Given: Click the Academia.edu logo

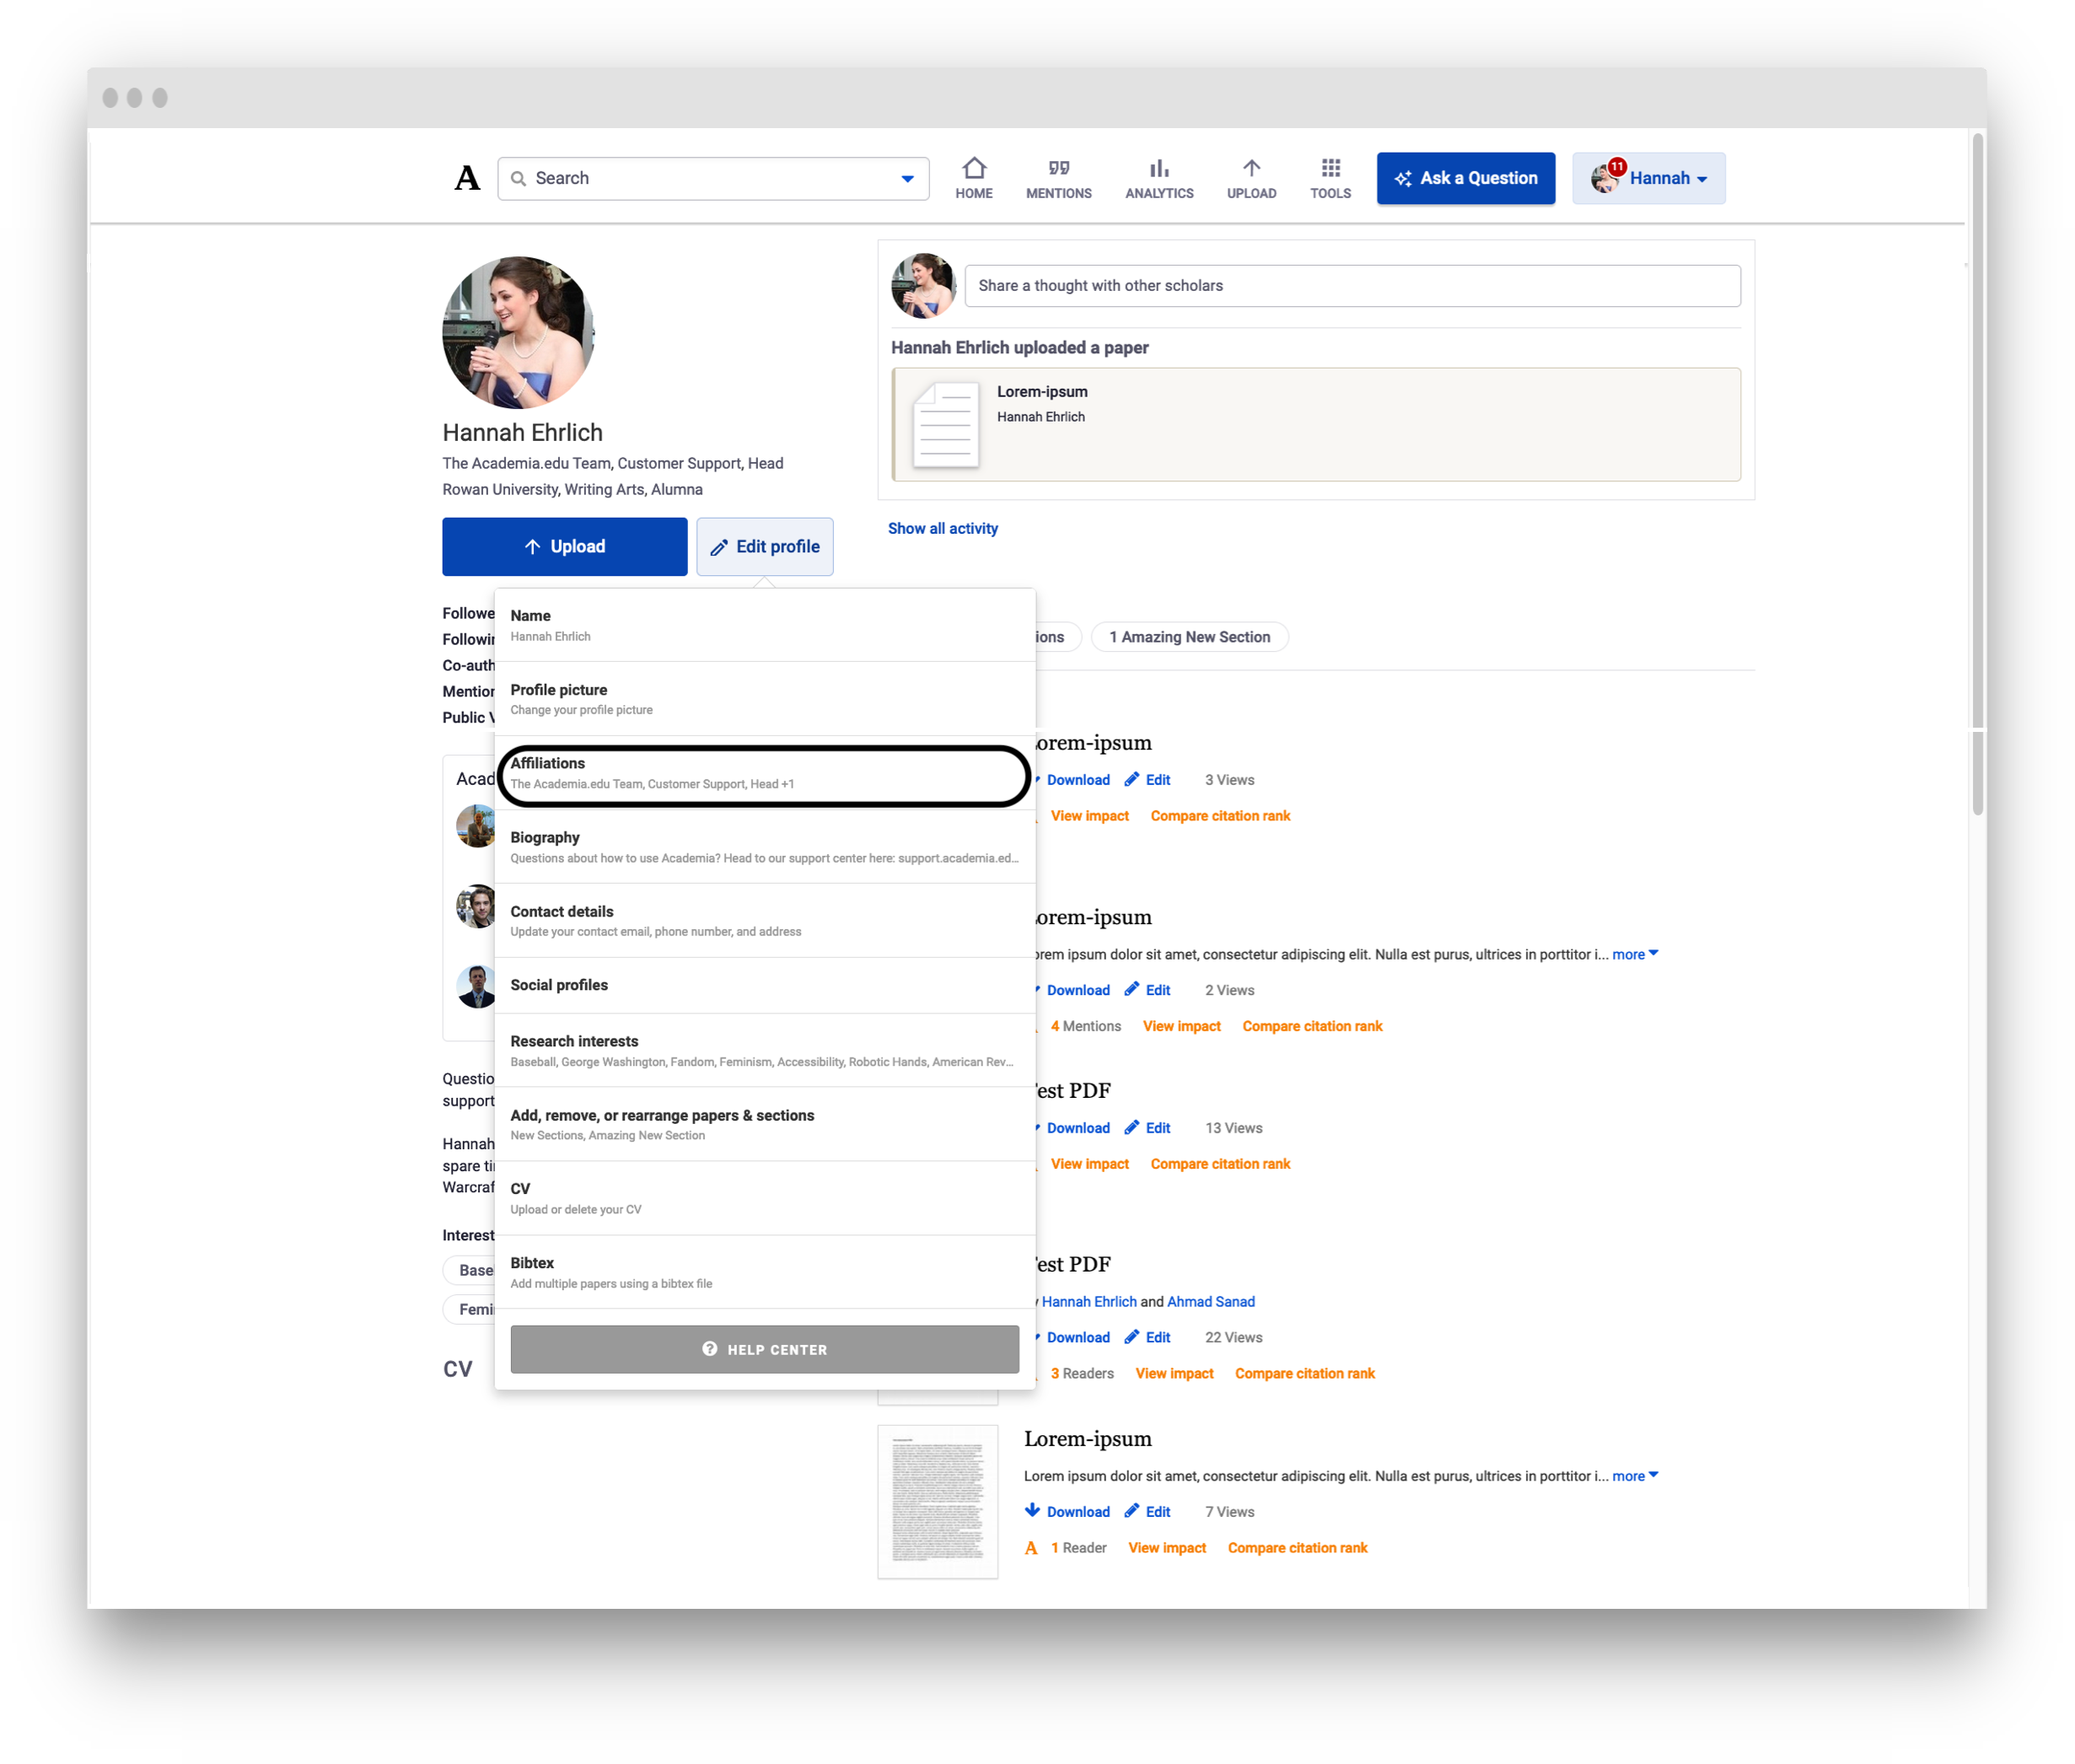Looking at the screenshot, I should (466, 177).
